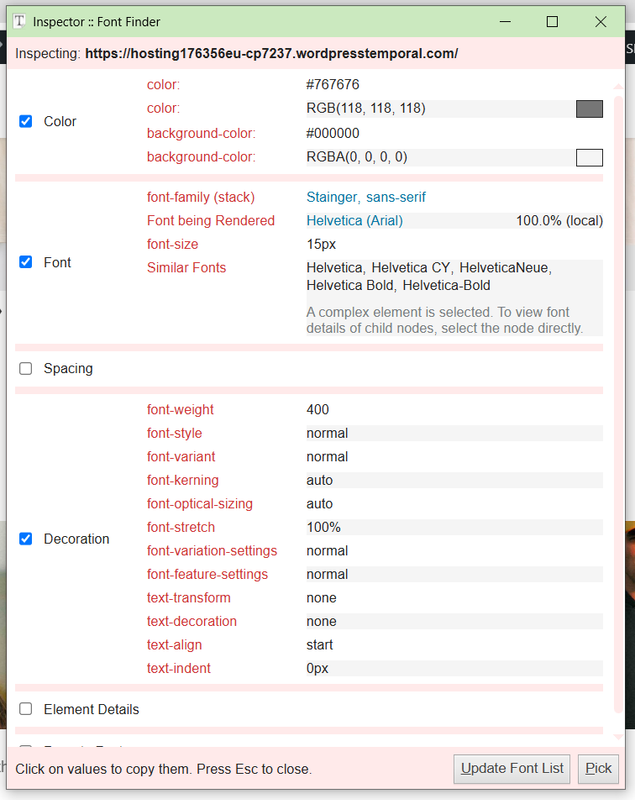This screenshot has height=800, width=635.
Task: Uncheck the Decoration section checkbox
Action: (26, 539)
